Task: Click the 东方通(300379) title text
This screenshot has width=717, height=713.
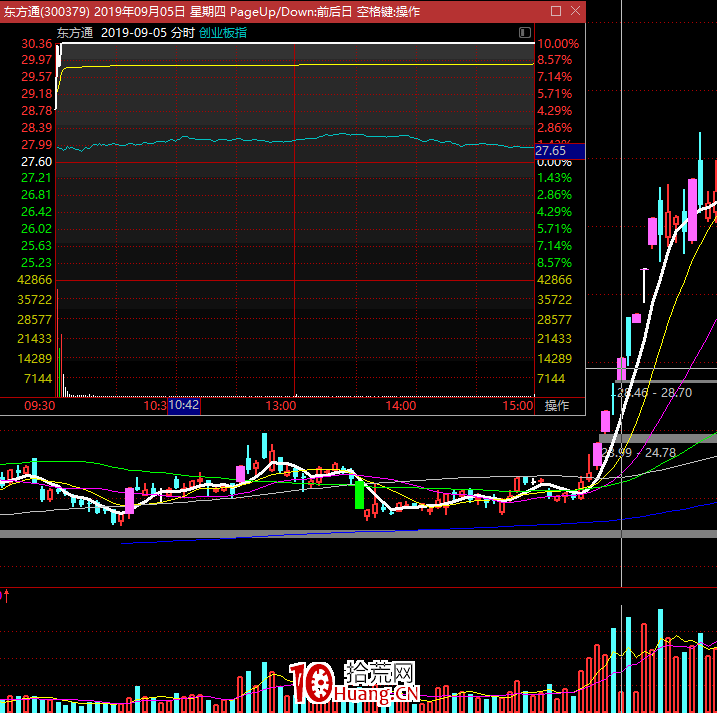Action: [x=46, y=11]
